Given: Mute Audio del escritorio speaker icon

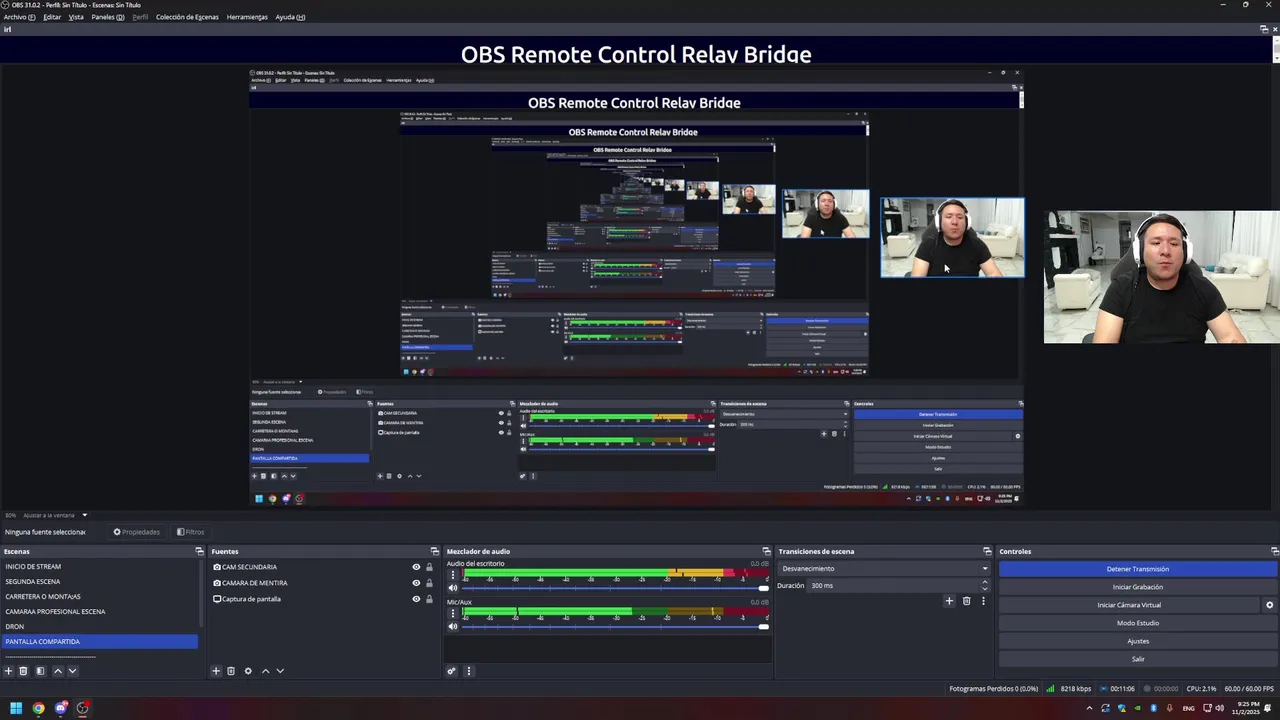Looking at the screenshot, I should coord(452,588).
